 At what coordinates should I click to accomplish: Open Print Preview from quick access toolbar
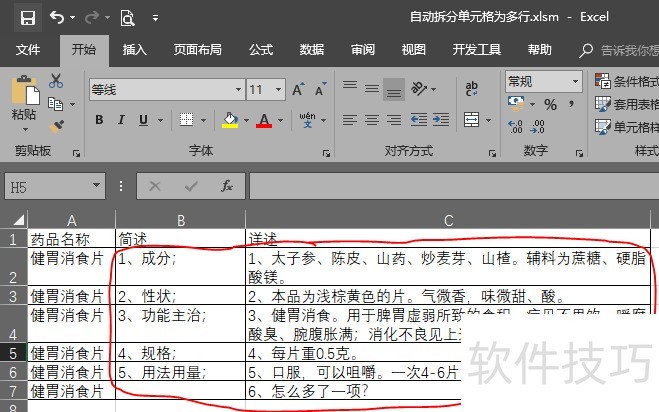point(127,18)
